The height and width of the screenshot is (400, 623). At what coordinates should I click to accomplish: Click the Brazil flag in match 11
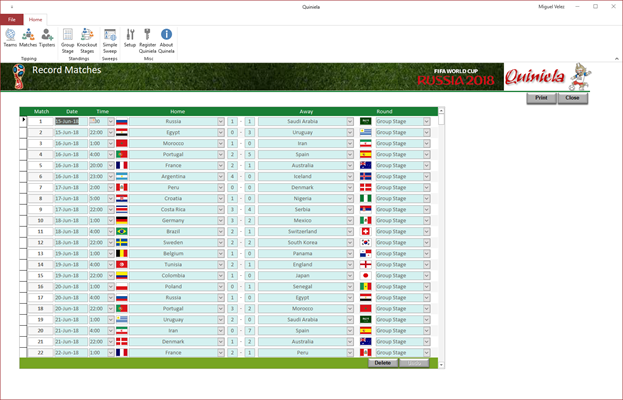[x=122, y=232]
